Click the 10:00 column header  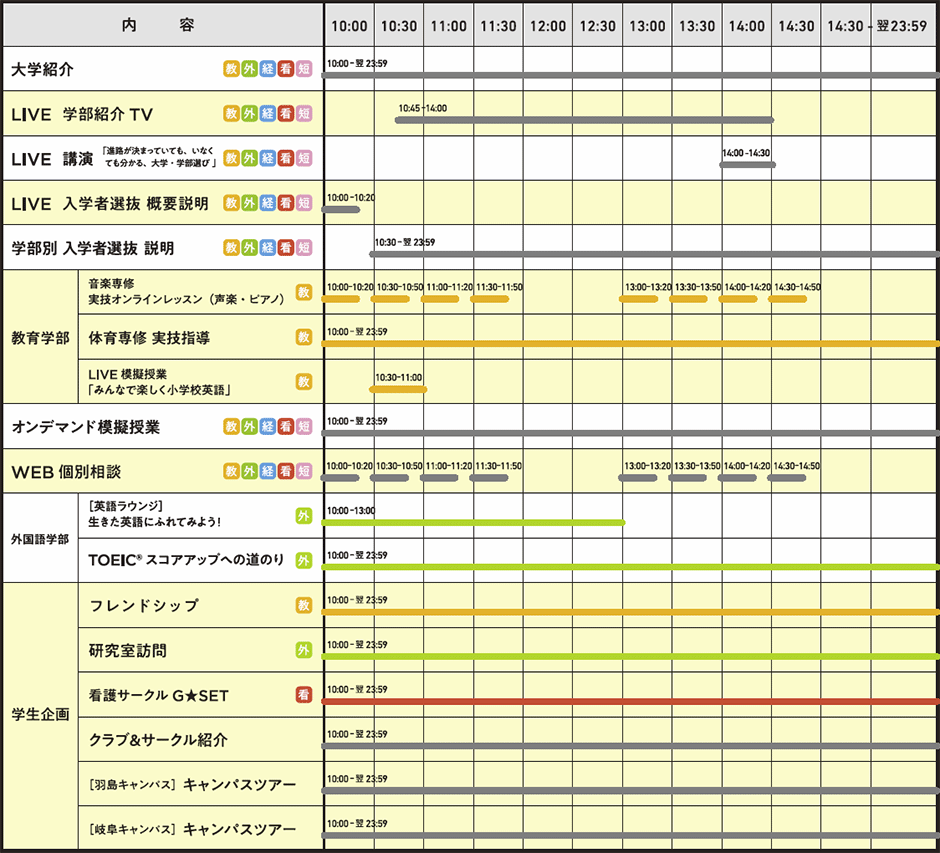350,26
